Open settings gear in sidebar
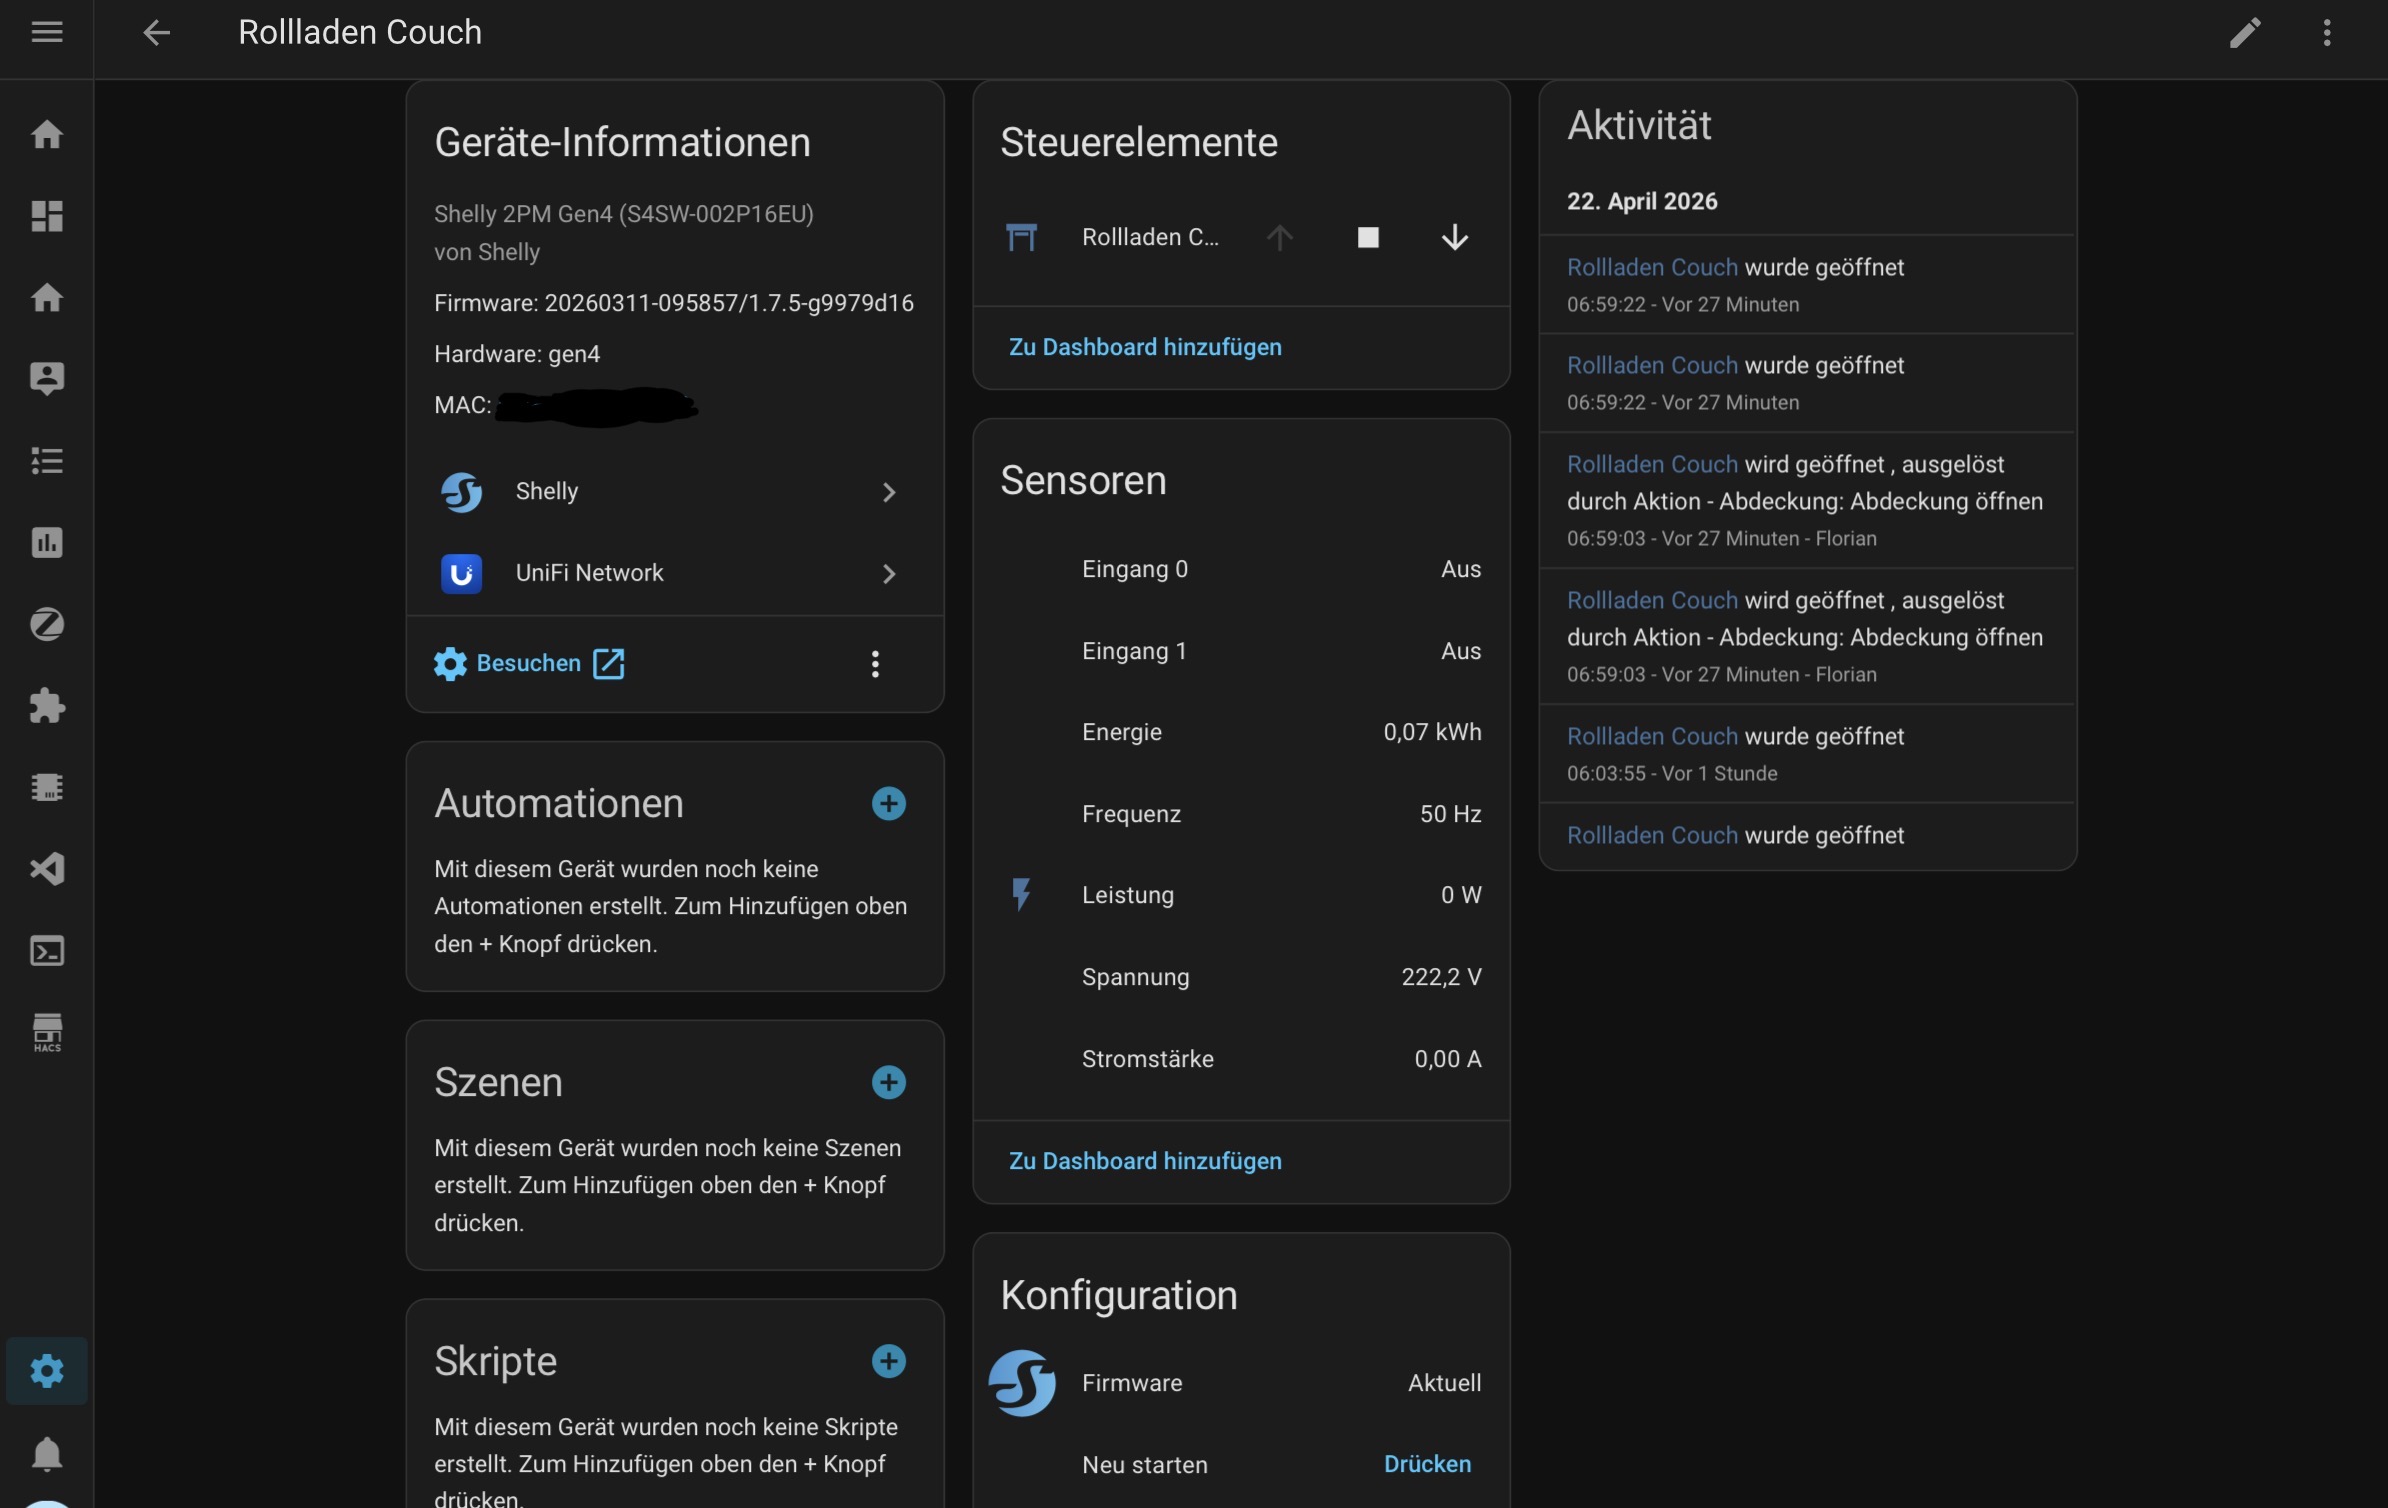This screenshot has height=1508, width=2388. tap(47, 1371)
